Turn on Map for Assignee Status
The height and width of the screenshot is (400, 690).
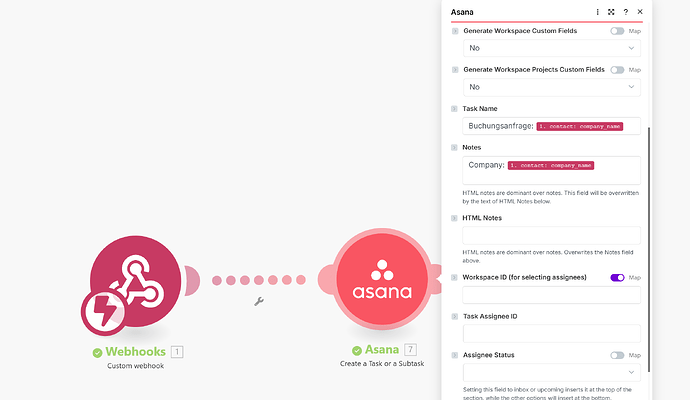[617, 355]
